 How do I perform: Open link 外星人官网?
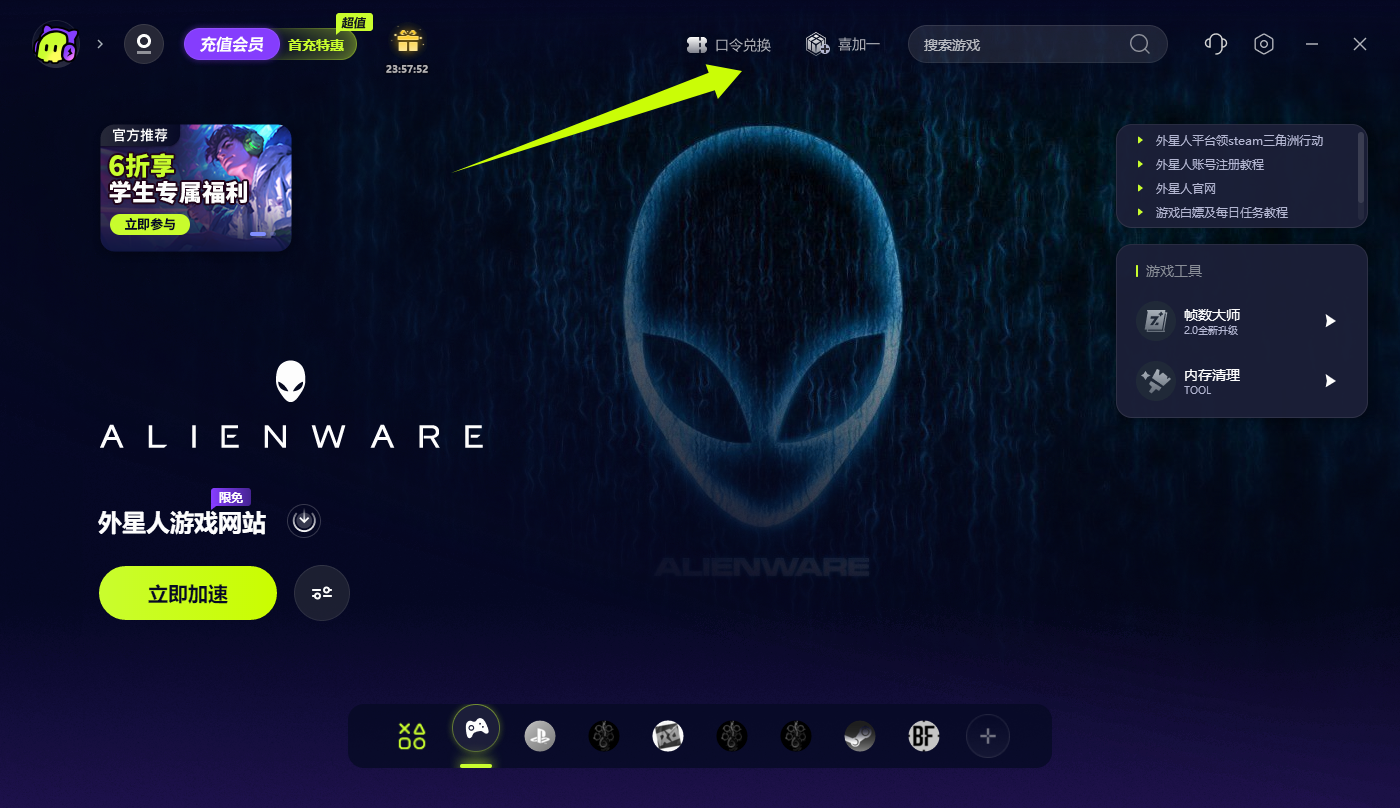tap(1186, 188)
